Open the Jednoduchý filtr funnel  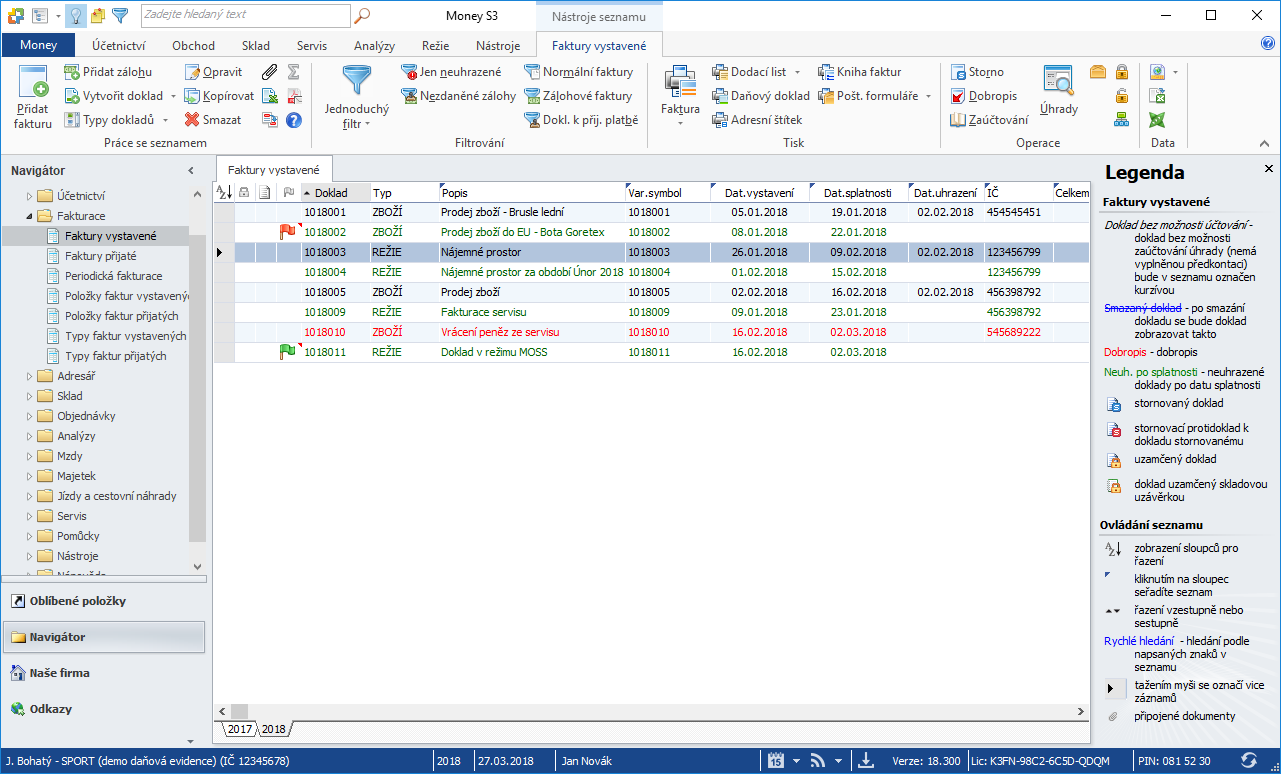coord(356,84)
